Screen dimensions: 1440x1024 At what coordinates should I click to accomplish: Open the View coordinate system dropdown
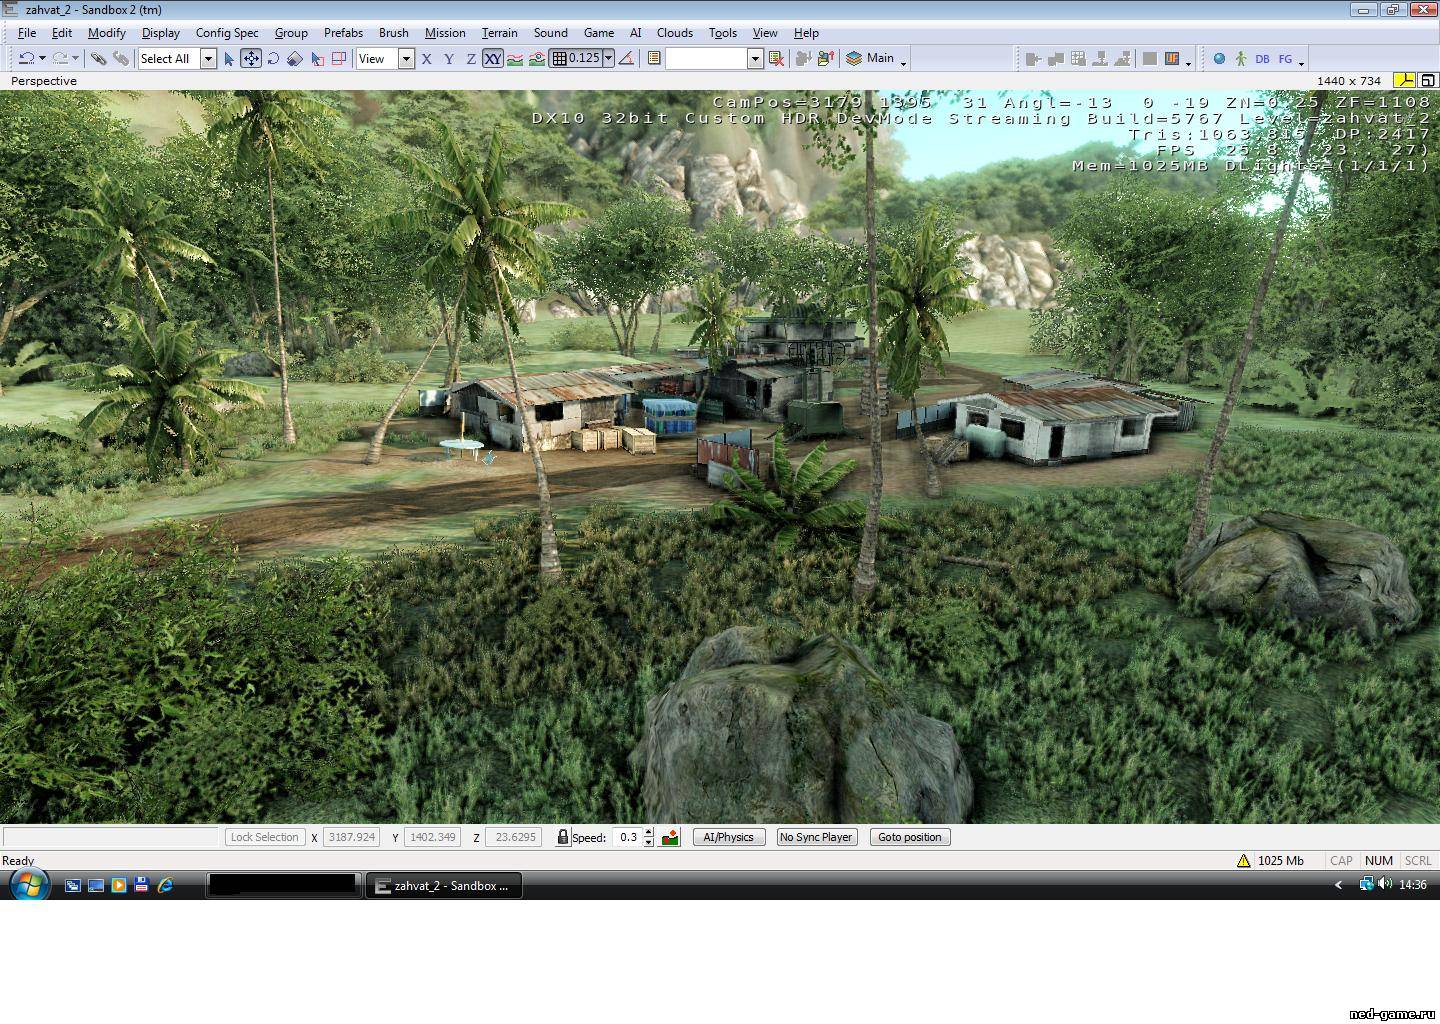point(406,59)
